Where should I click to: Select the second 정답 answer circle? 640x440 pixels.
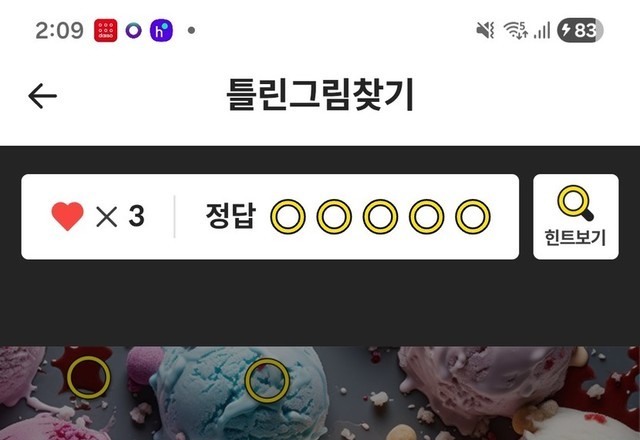[x=334, y=217]
